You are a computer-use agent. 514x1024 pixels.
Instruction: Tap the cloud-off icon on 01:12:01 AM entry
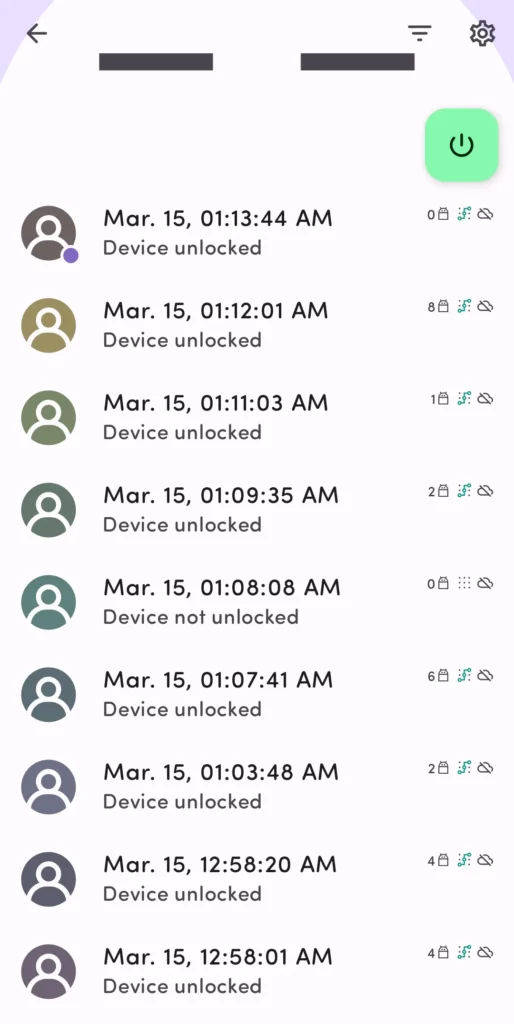pos(485,306)
